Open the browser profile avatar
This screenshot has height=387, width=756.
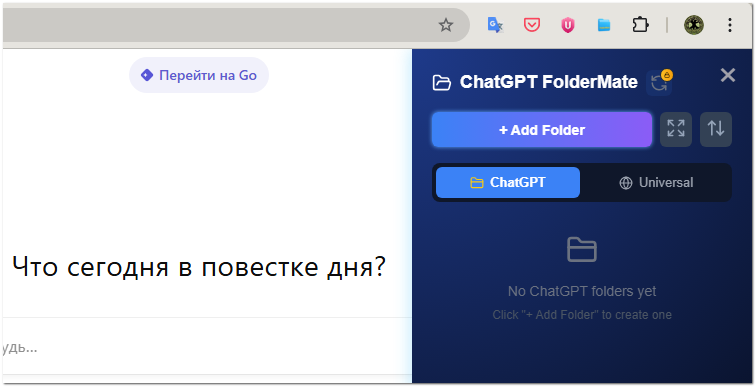pos(694,25)
